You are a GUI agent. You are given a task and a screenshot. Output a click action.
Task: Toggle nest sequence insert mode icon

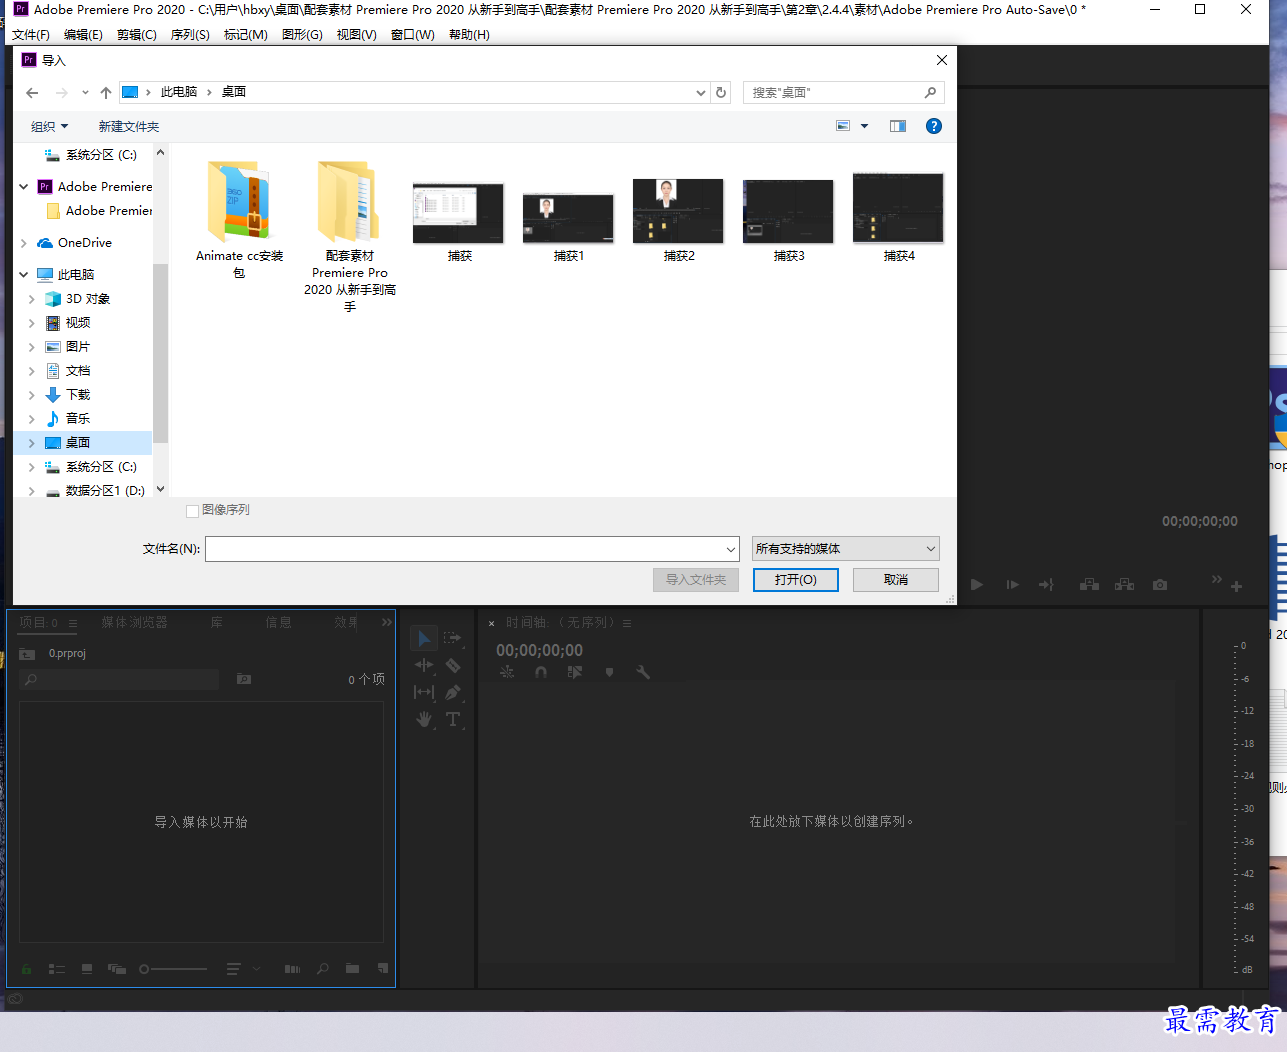[x=507, y=673]
